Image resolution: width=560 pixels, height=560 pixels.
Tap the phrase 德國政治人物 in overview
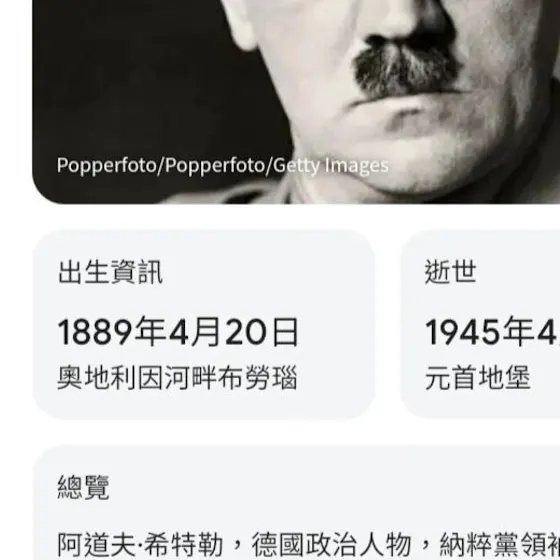[331, 545]
